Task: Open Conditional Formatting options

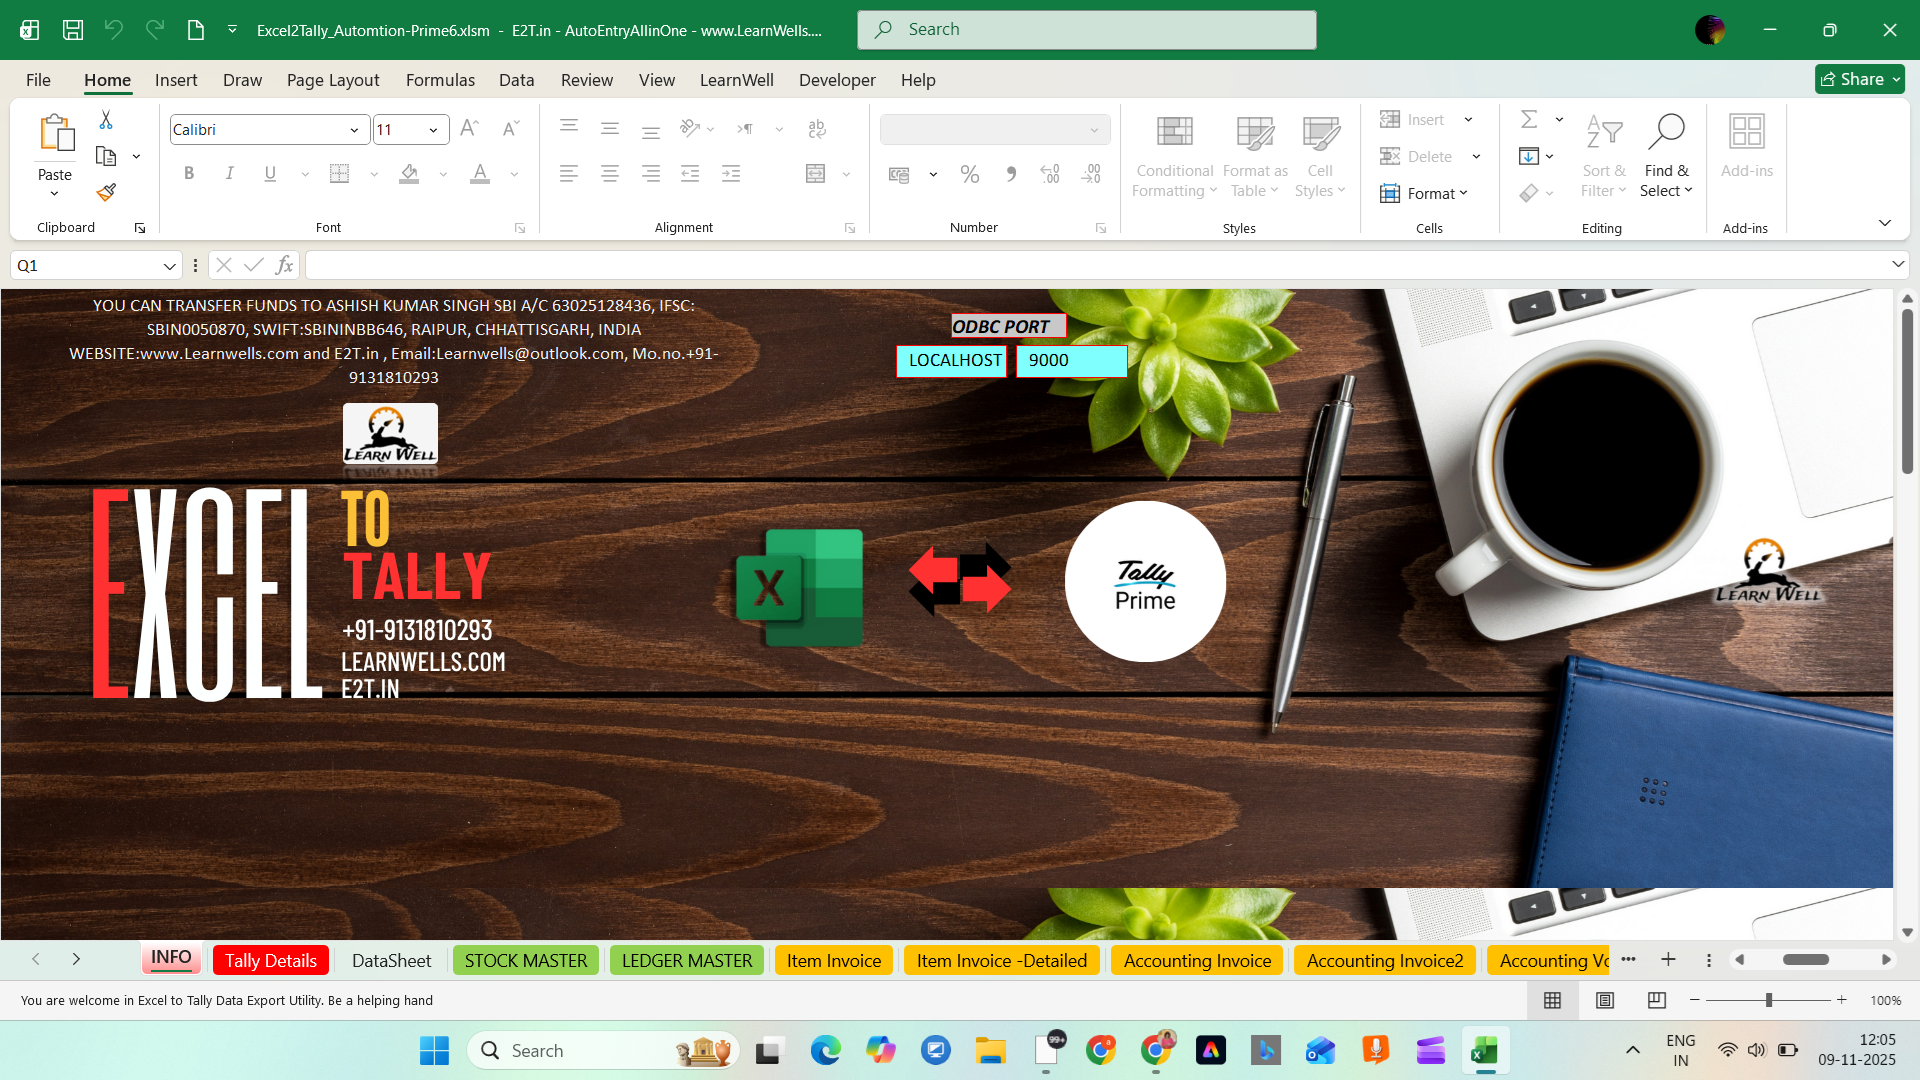Action: point(1173,155)
